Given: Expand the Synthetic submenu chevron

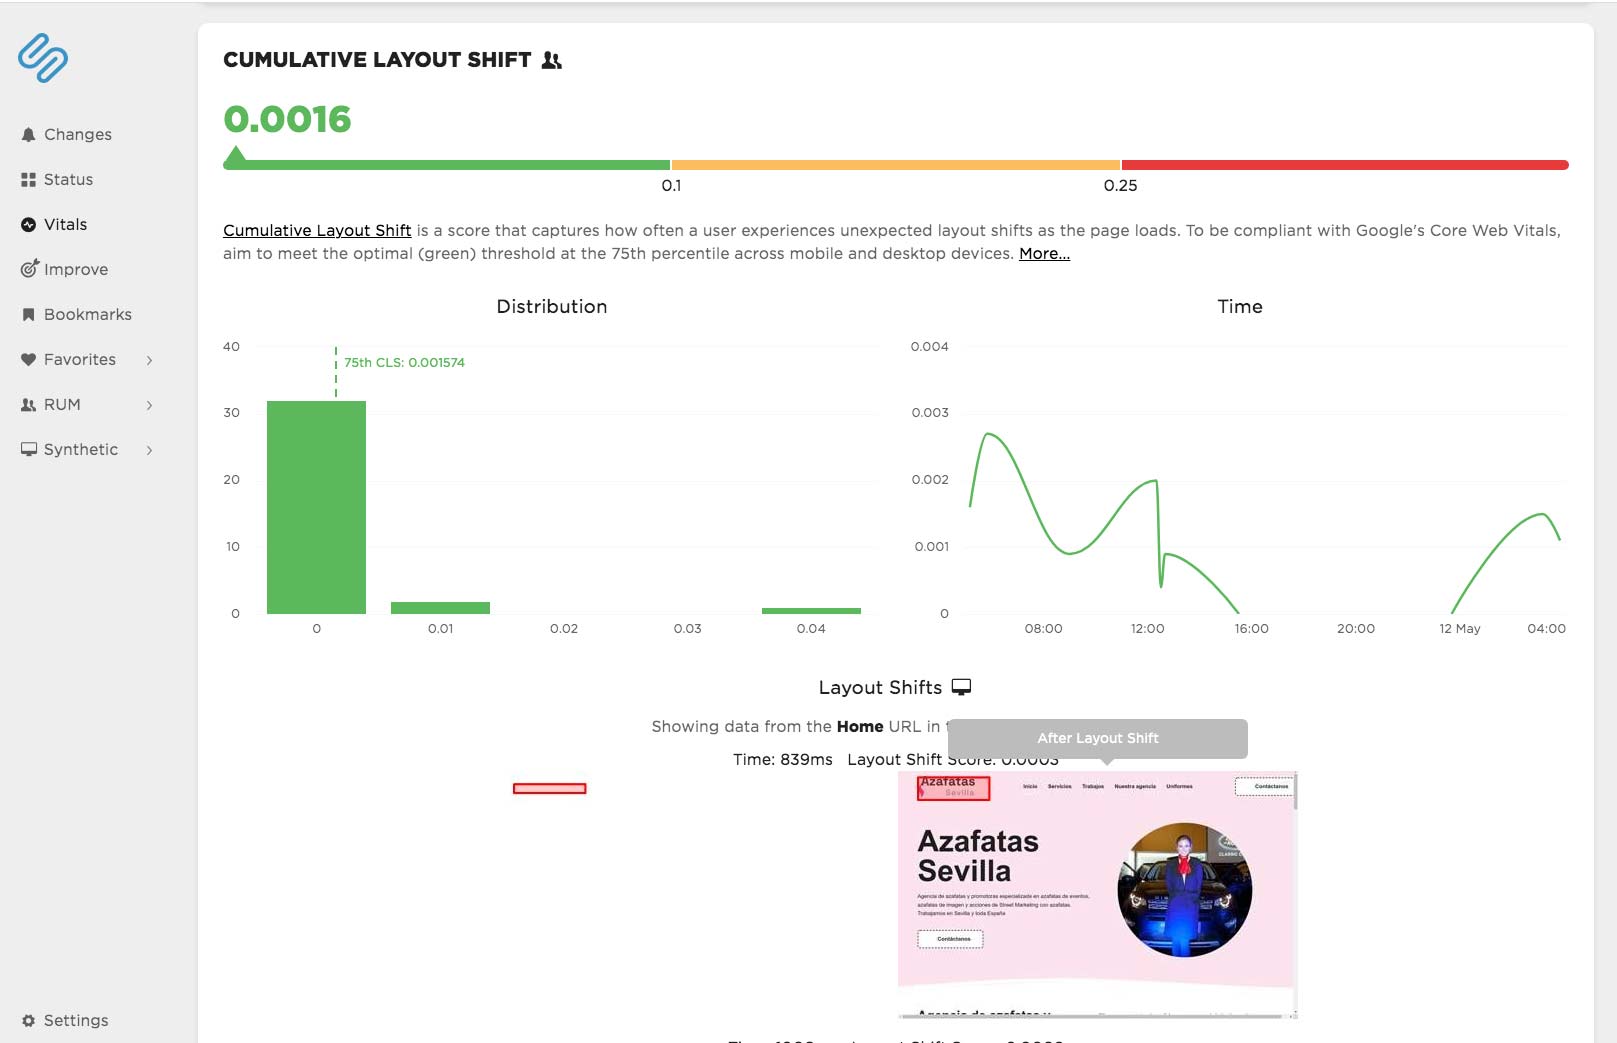Looking at the screenshot, I should coord(150,450).
